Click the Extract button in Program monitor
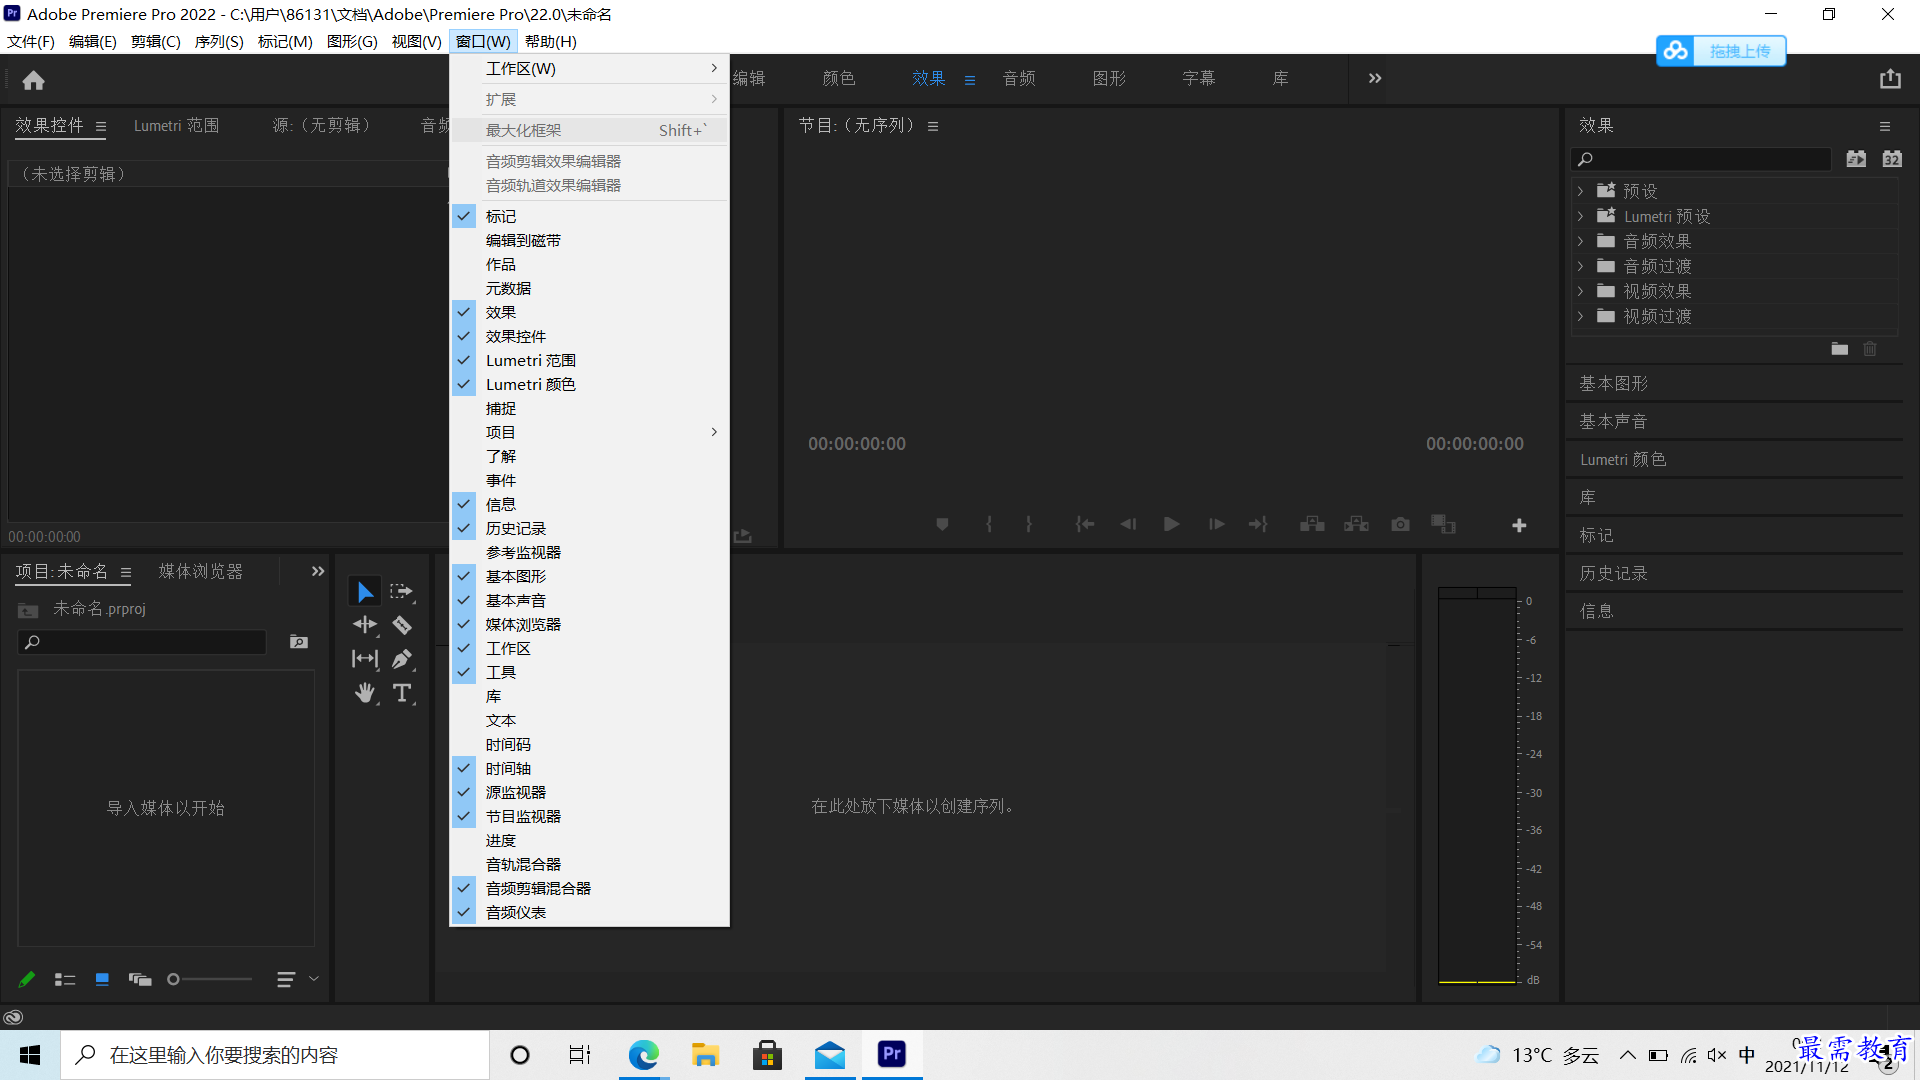The height and width of the screenshot is (1080, 1920). pyautogui.click(x=1356, y=524)
